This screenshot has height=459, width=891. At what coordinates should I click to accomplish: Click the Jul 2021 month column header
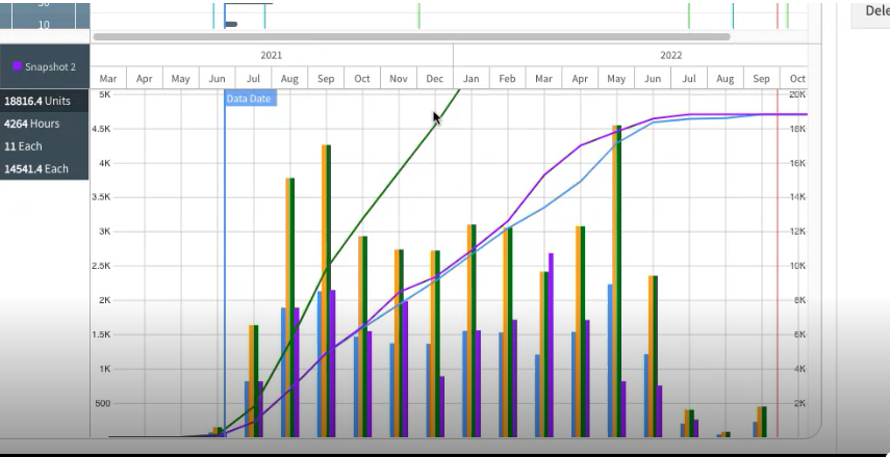(253, 78)
